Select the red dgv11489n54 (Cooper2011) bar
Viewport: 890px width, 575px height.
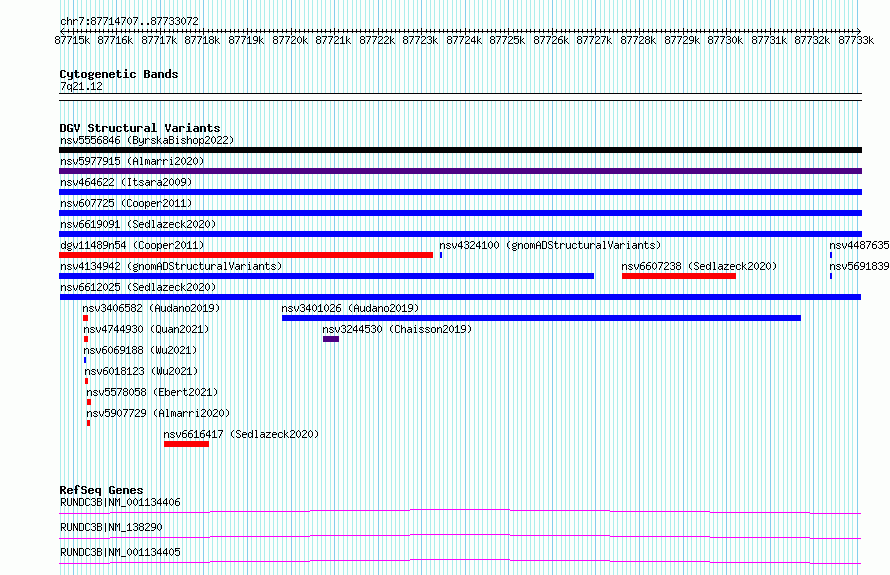pyautogui.click(x=246, y=255)
